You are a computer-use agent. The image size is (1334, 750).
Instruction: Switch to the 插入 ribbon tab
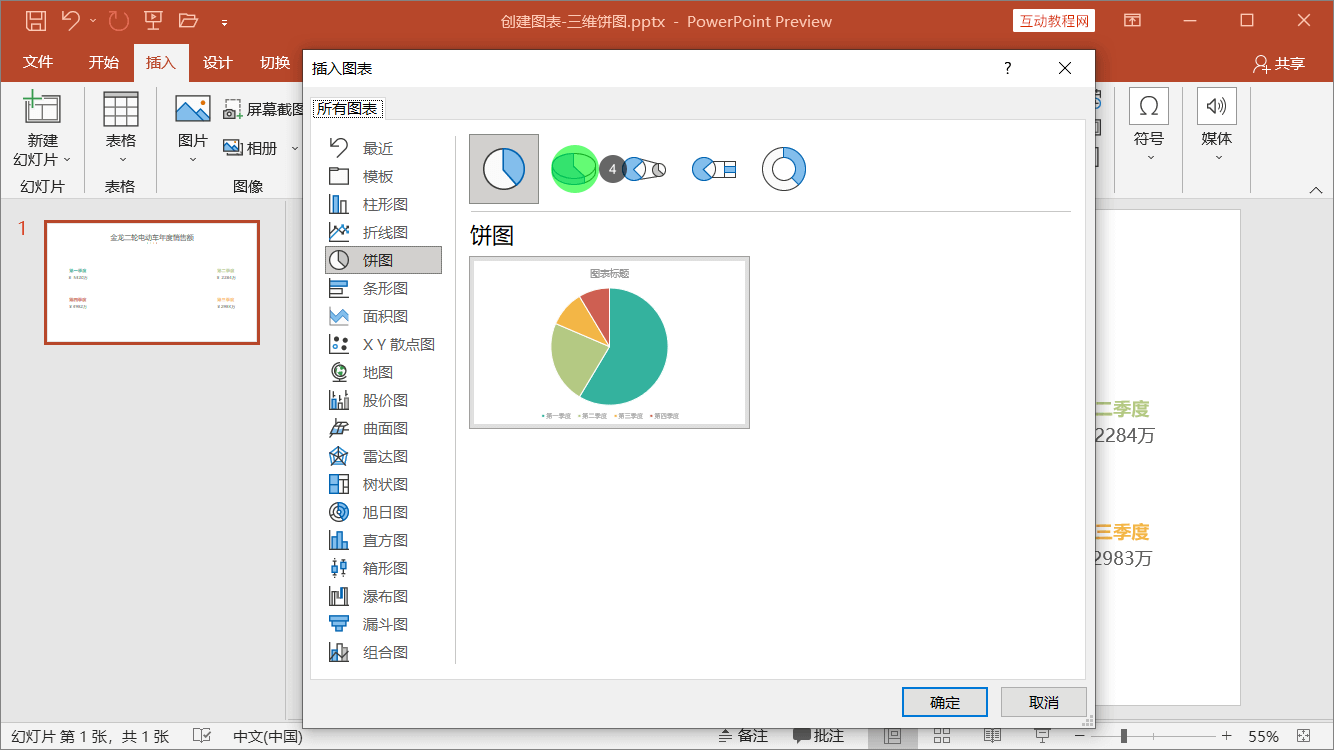click(x=160, y=62)
